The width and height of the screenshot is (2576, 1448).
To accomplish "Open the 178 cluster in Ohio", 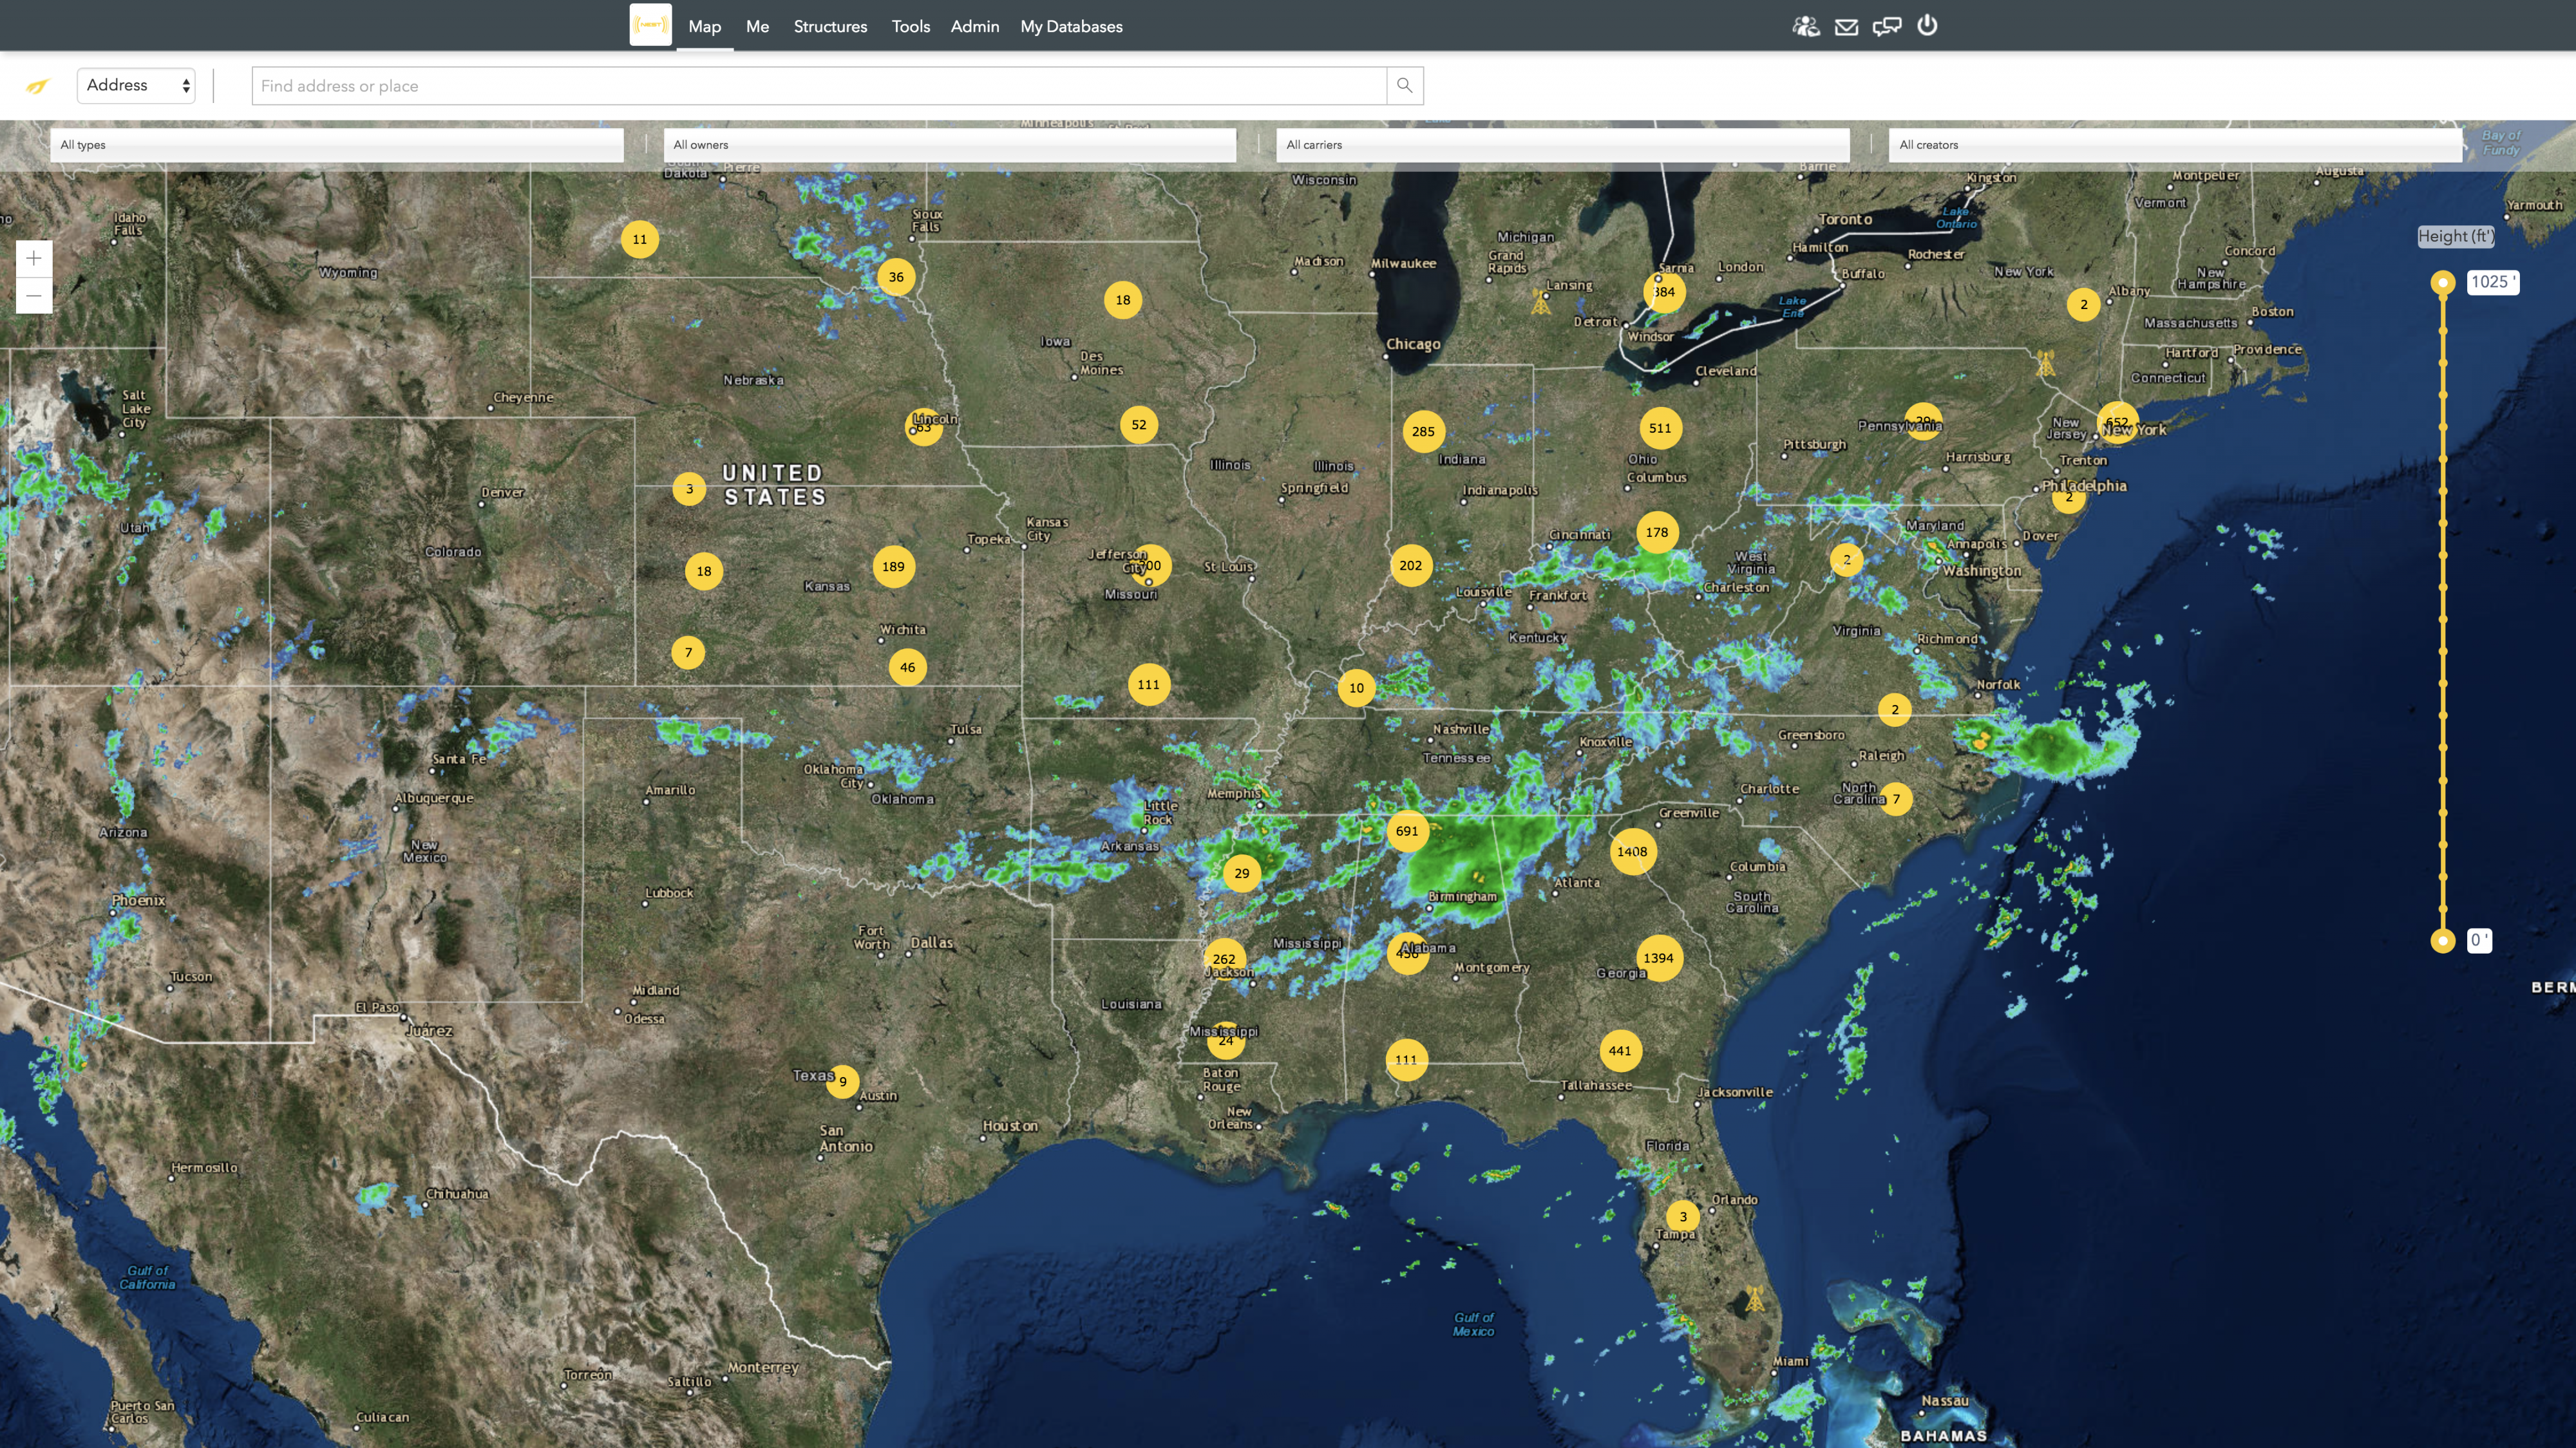I will [1657, 532].
